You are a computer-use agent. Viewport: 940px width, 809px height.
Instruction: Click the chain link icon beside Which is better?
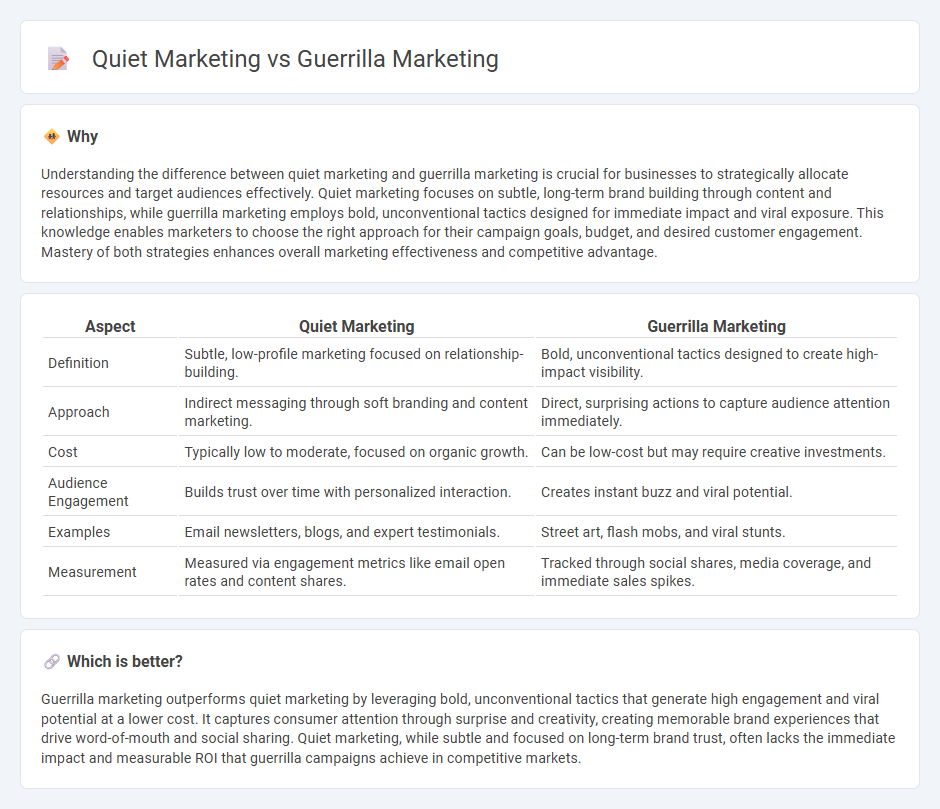click(52, 661)
